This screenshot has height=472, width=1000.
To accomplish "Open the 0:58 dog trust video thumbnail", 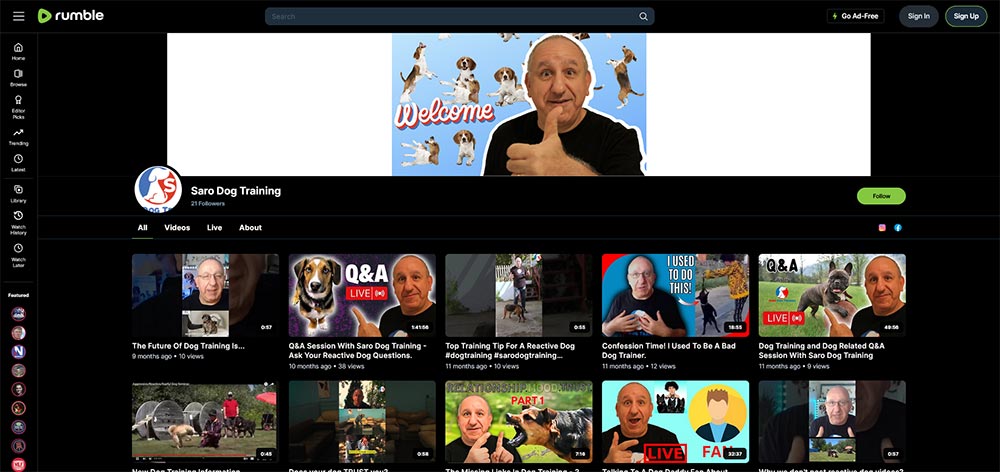I will tap(362, 422).
